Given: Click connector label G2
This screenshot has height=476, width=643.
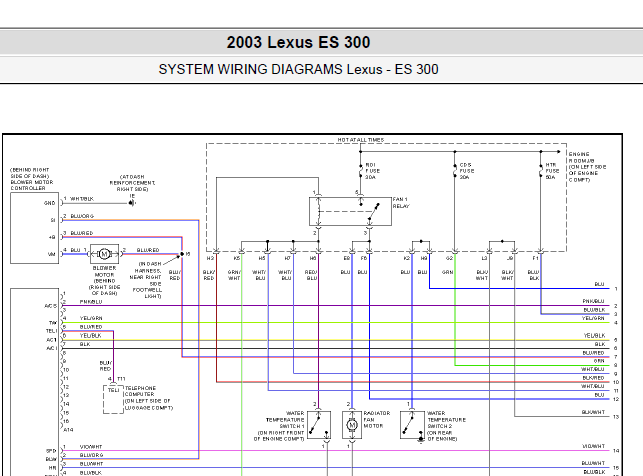Looking at the screenshot, I should pyautogui.click(x=449, y=258).
